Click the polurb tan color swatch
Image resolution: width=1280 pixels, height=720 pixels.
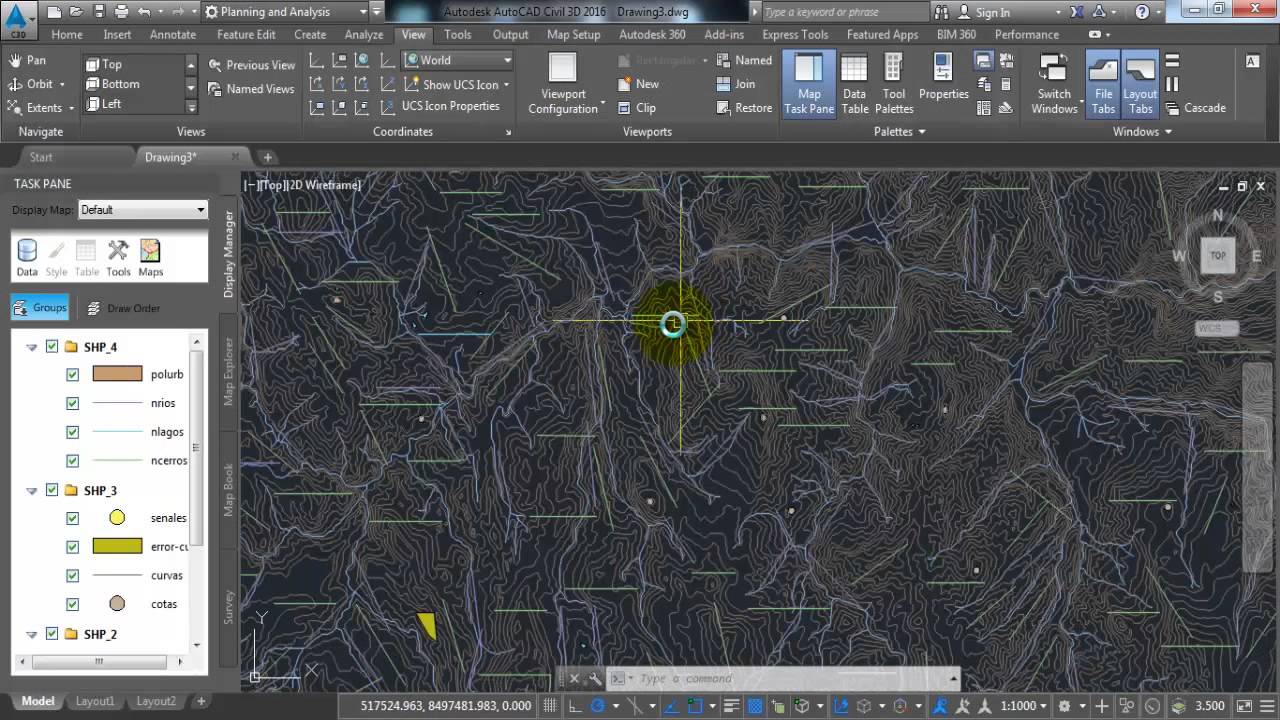[x=117, y=374]
